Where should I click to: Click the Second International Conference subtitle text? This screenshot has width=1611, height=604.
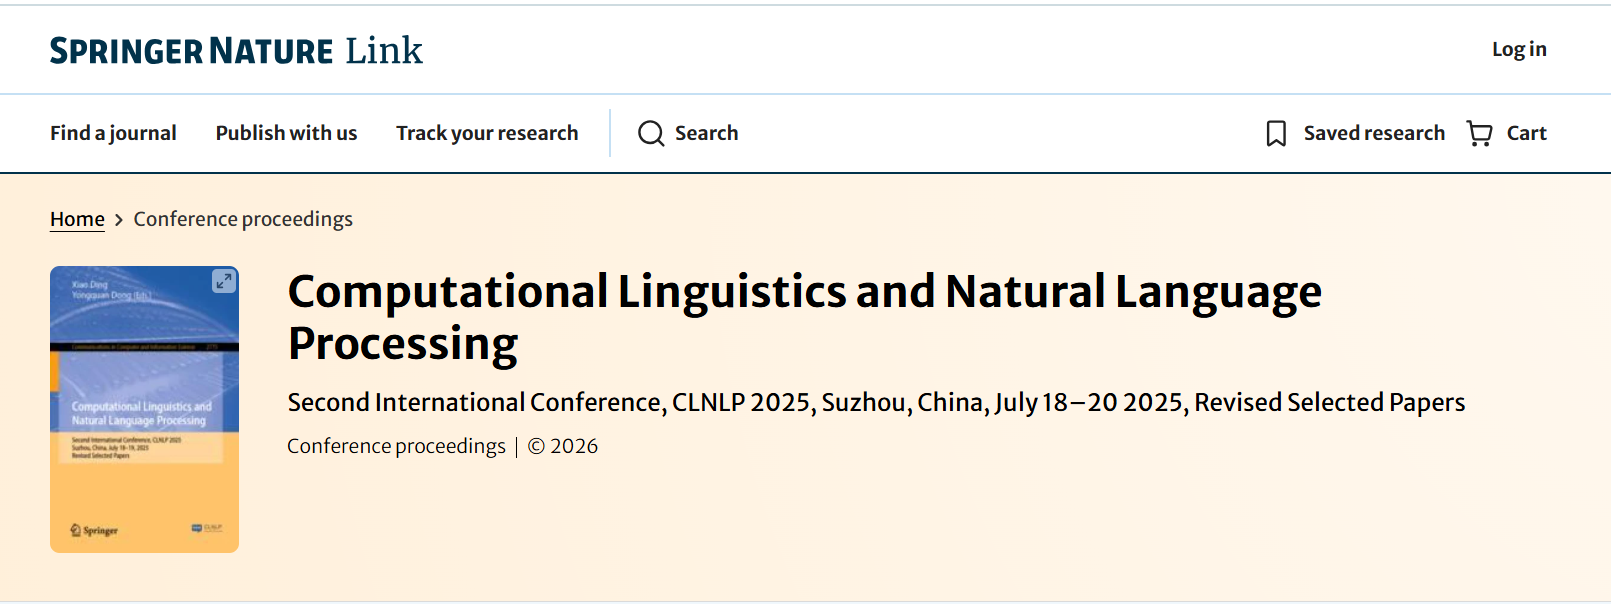click(x=875, y=402)
